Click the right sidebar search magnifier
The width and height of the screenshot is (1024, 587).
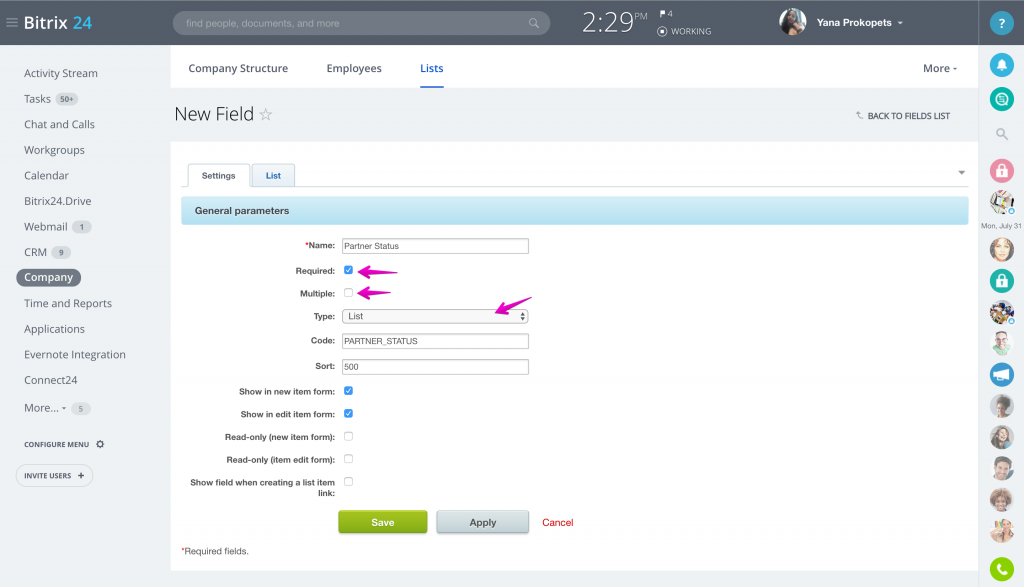(1001, 134)
